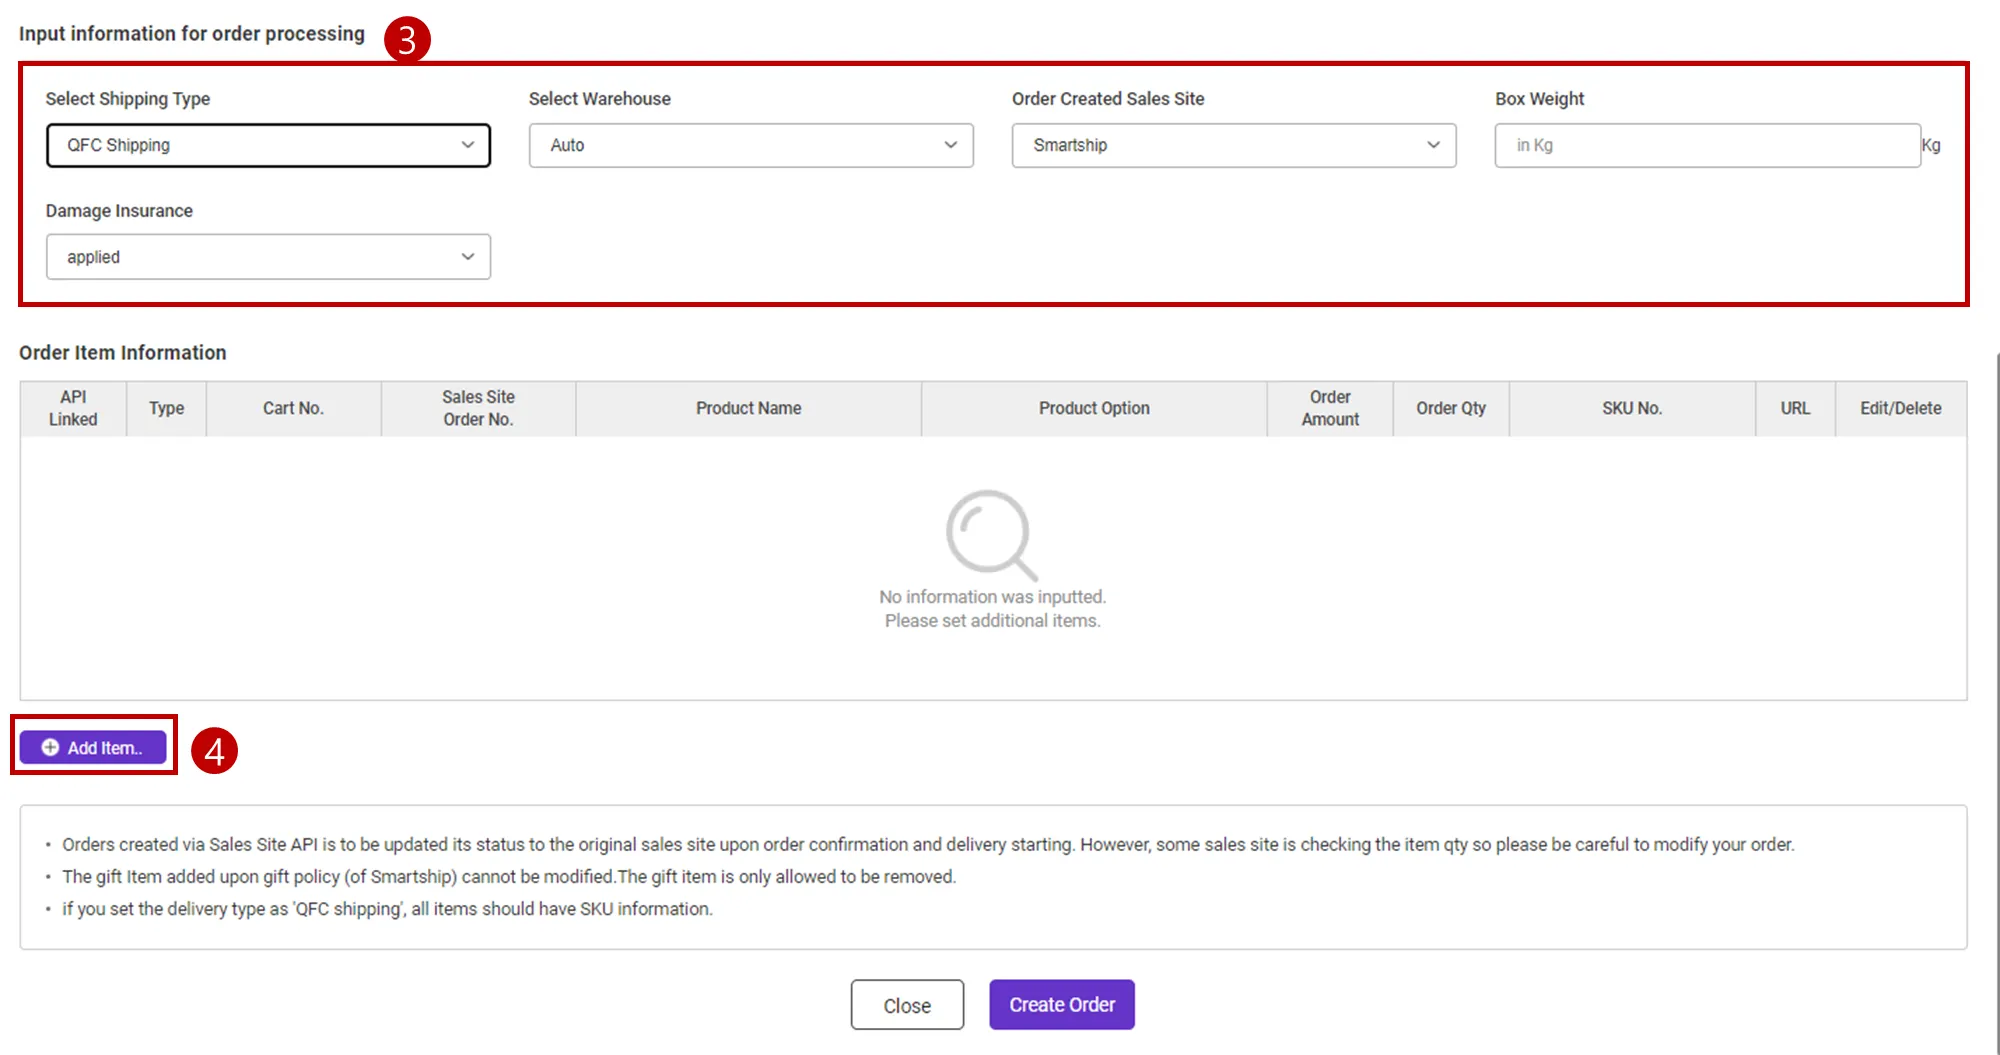Click the plus icon on Add Item
The image size is (2000, 1055).
point(50,747)
